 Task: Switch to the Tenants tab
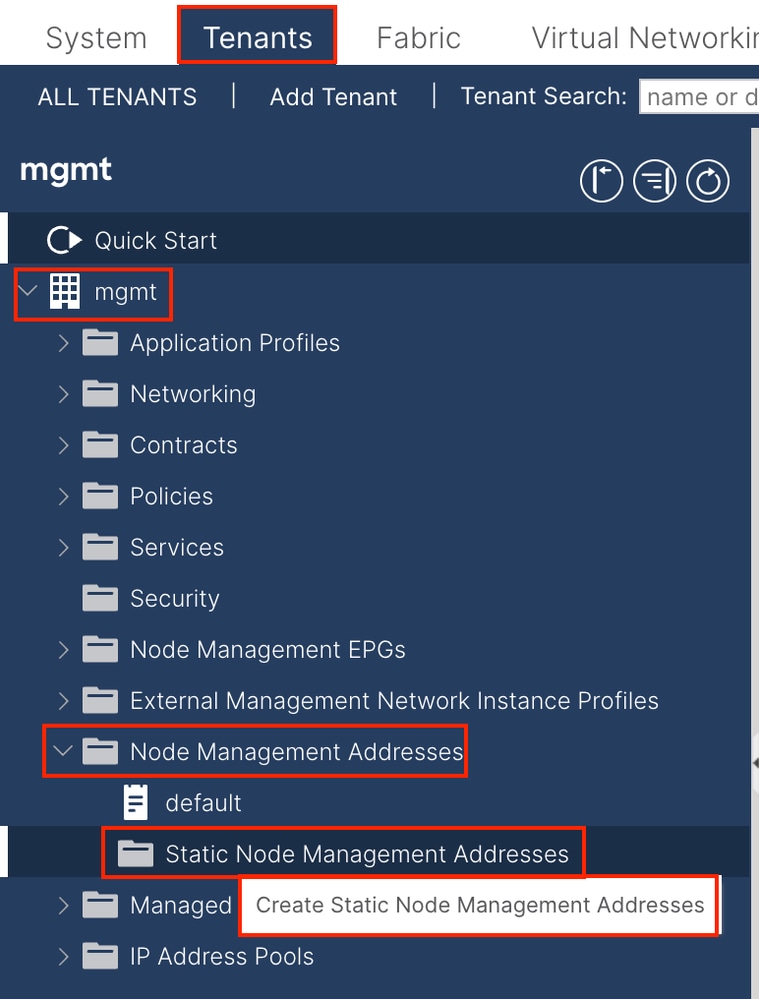pyautogui.click(x=257, y=38)
